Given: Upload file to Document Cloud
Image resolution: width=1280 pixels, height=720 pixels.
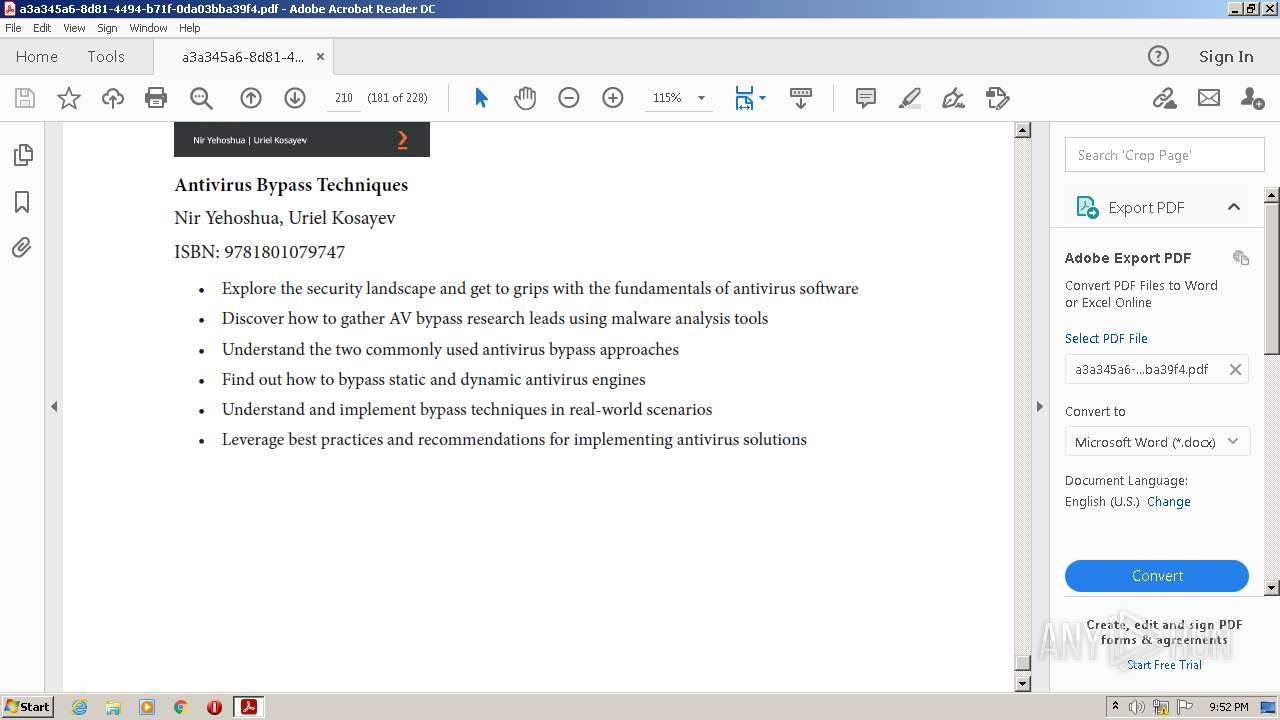Looking at the screenshot, I should 113,98.
